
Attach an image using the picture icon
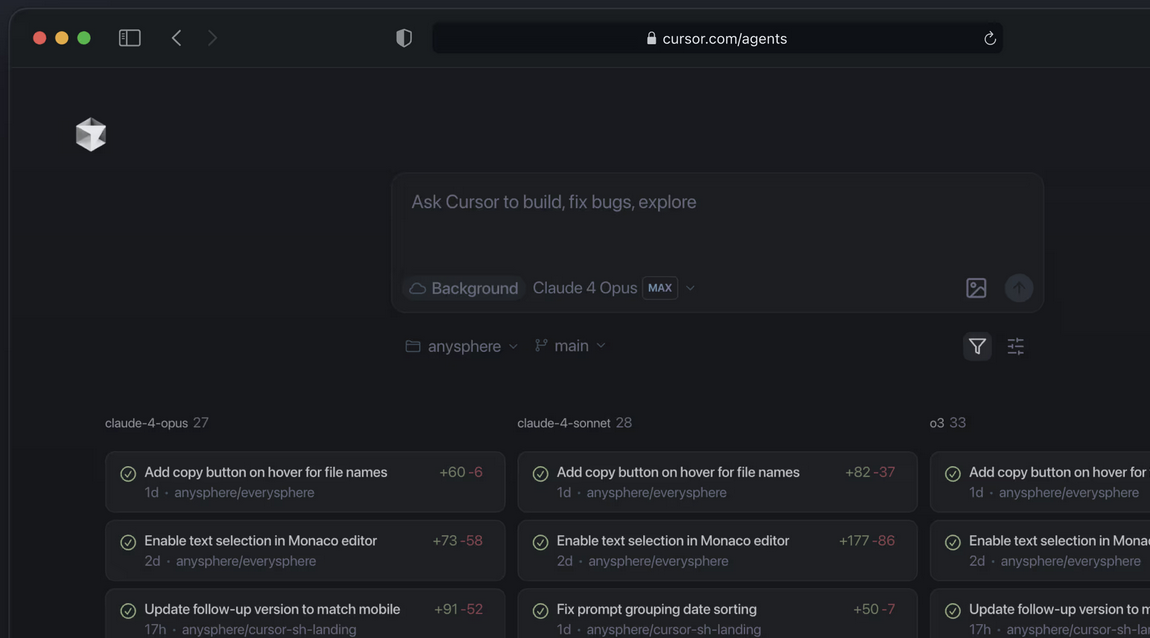(976, 288)
